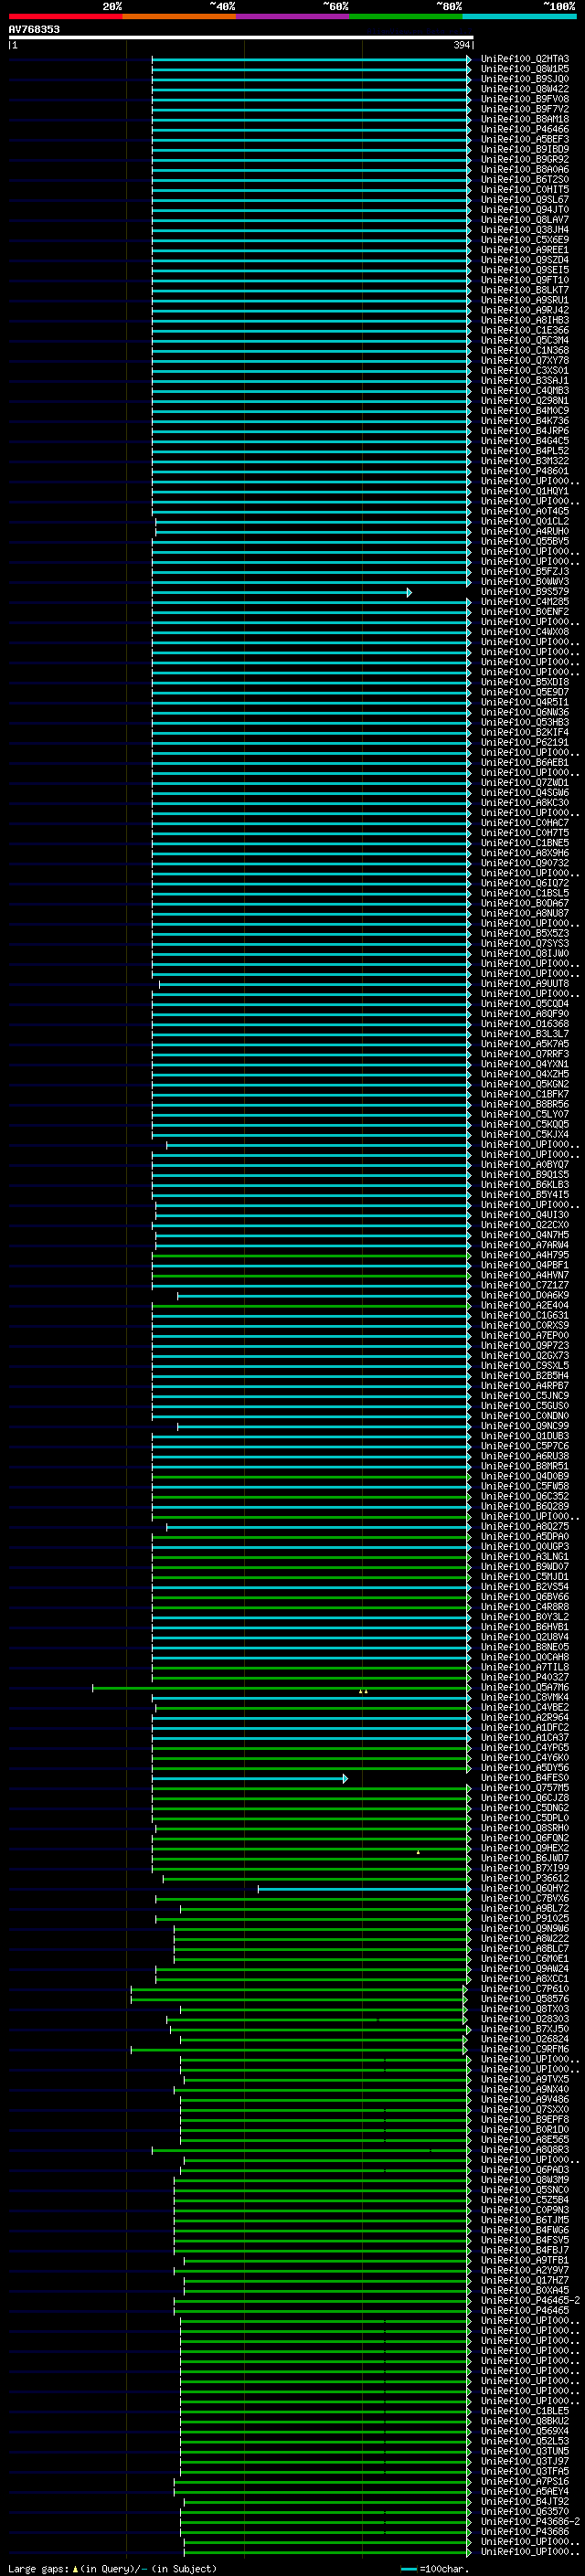The height and width of the screenshot is (2576, 585).
Task: Select the UniRef100_Q9SZD4 entry
Action: coord(525,260)
